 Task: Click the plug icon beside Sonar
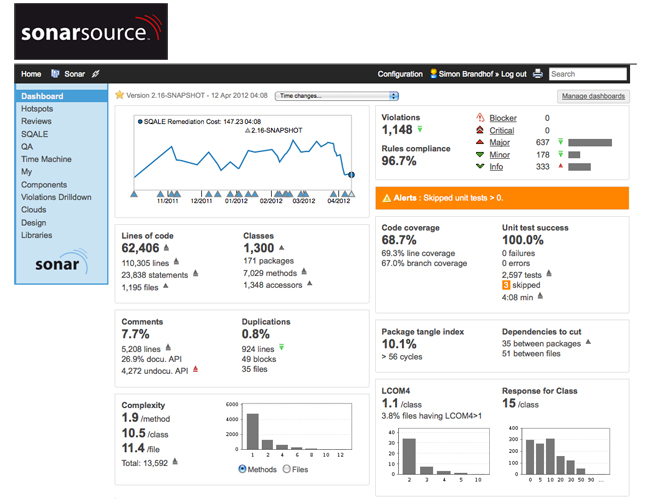point(95,74)
